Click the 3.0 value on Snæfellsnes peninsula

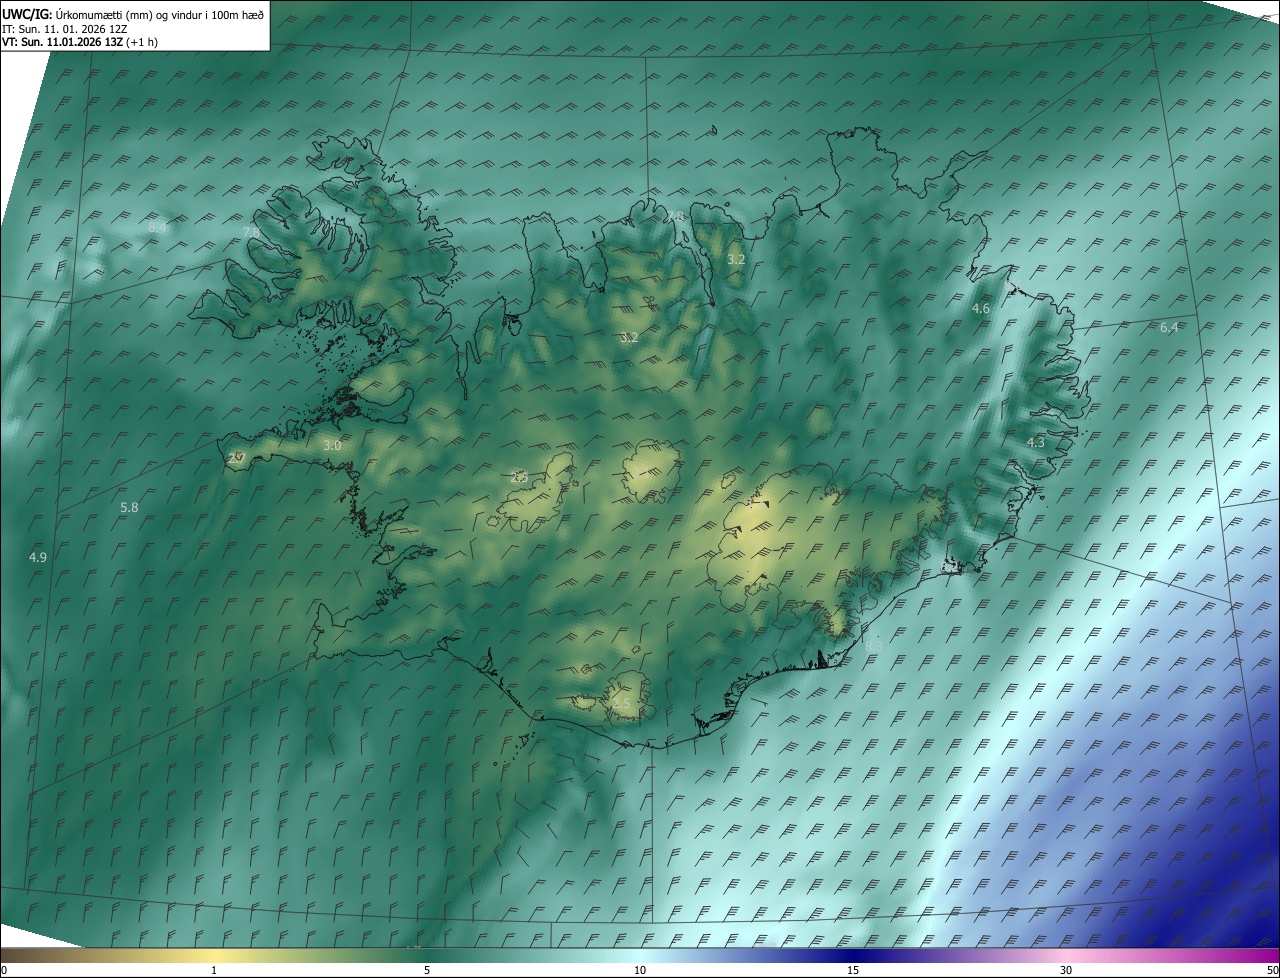tap(332, 446)
